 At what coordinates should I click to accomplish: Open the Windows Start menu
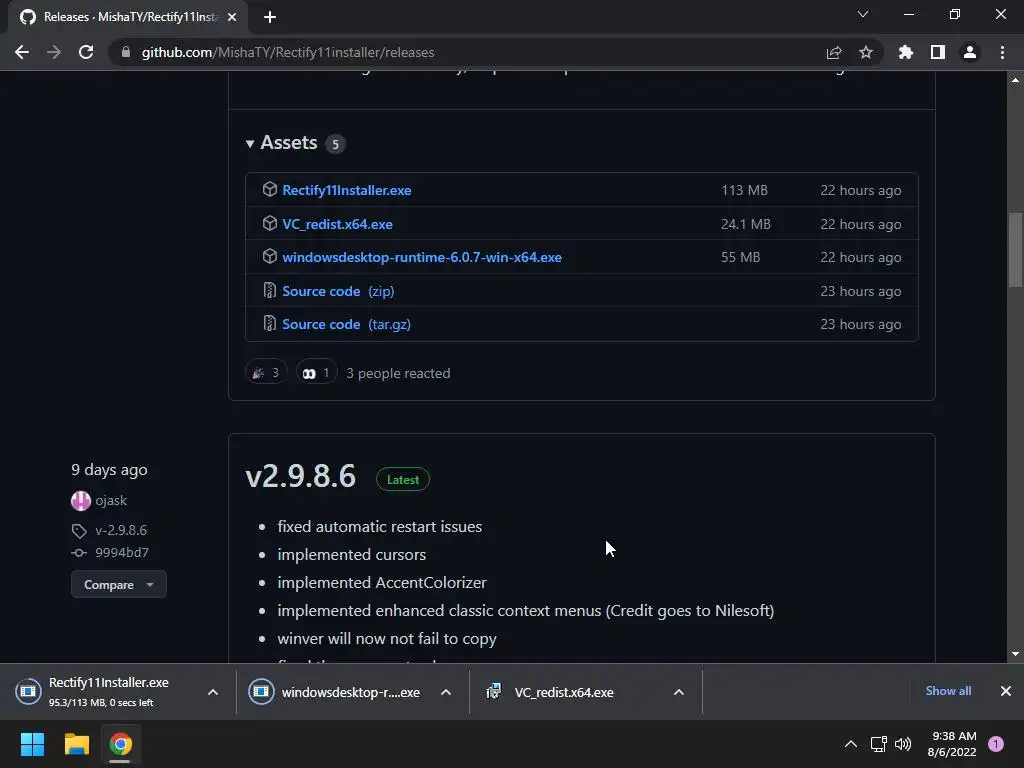point(33,744)
